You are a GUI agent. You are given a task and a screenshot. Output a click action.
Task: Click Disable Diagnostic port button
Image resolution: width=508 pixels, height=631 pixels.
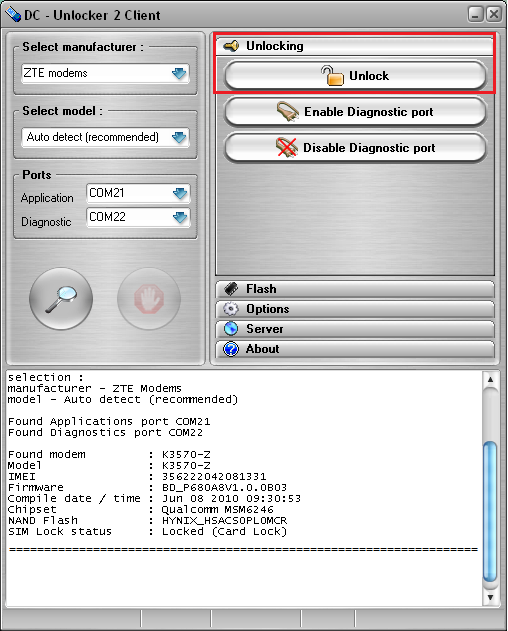[x=355, y=148]
